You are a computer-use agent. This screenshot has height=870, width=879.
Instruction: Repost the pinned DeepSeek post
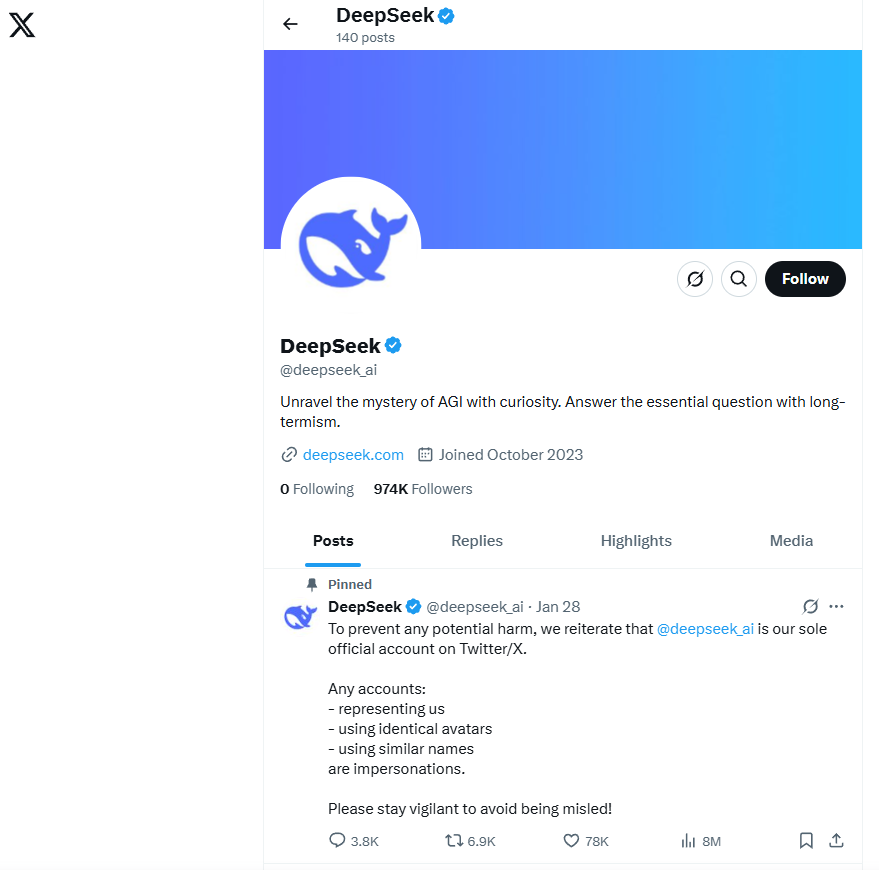coord(470,840)
